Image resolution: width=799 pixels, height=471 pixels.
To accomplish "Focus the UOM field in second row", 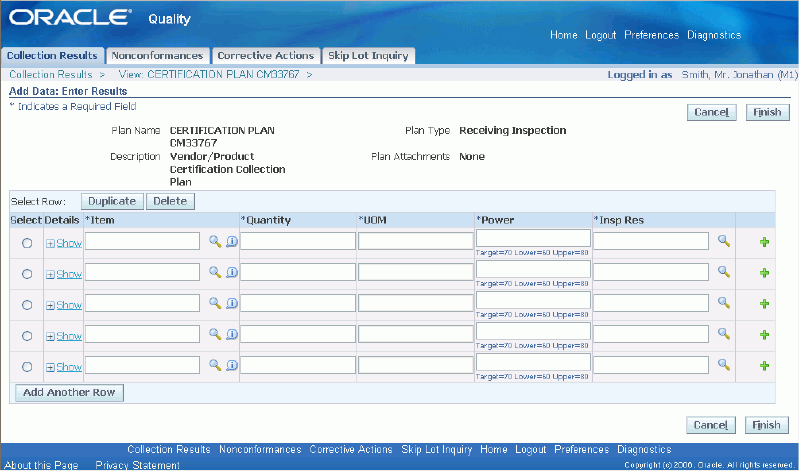I will point(415,272).
